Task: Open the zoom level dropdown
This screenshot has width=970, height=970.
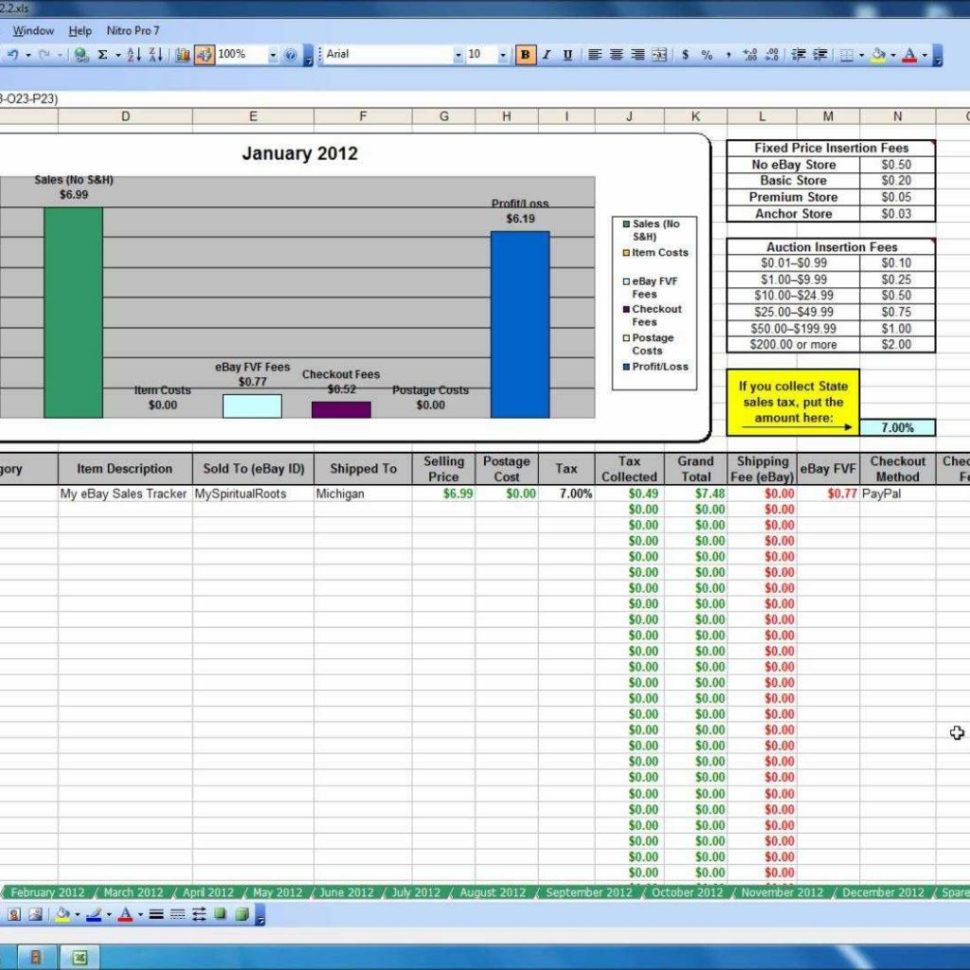Action: point(273,55)
